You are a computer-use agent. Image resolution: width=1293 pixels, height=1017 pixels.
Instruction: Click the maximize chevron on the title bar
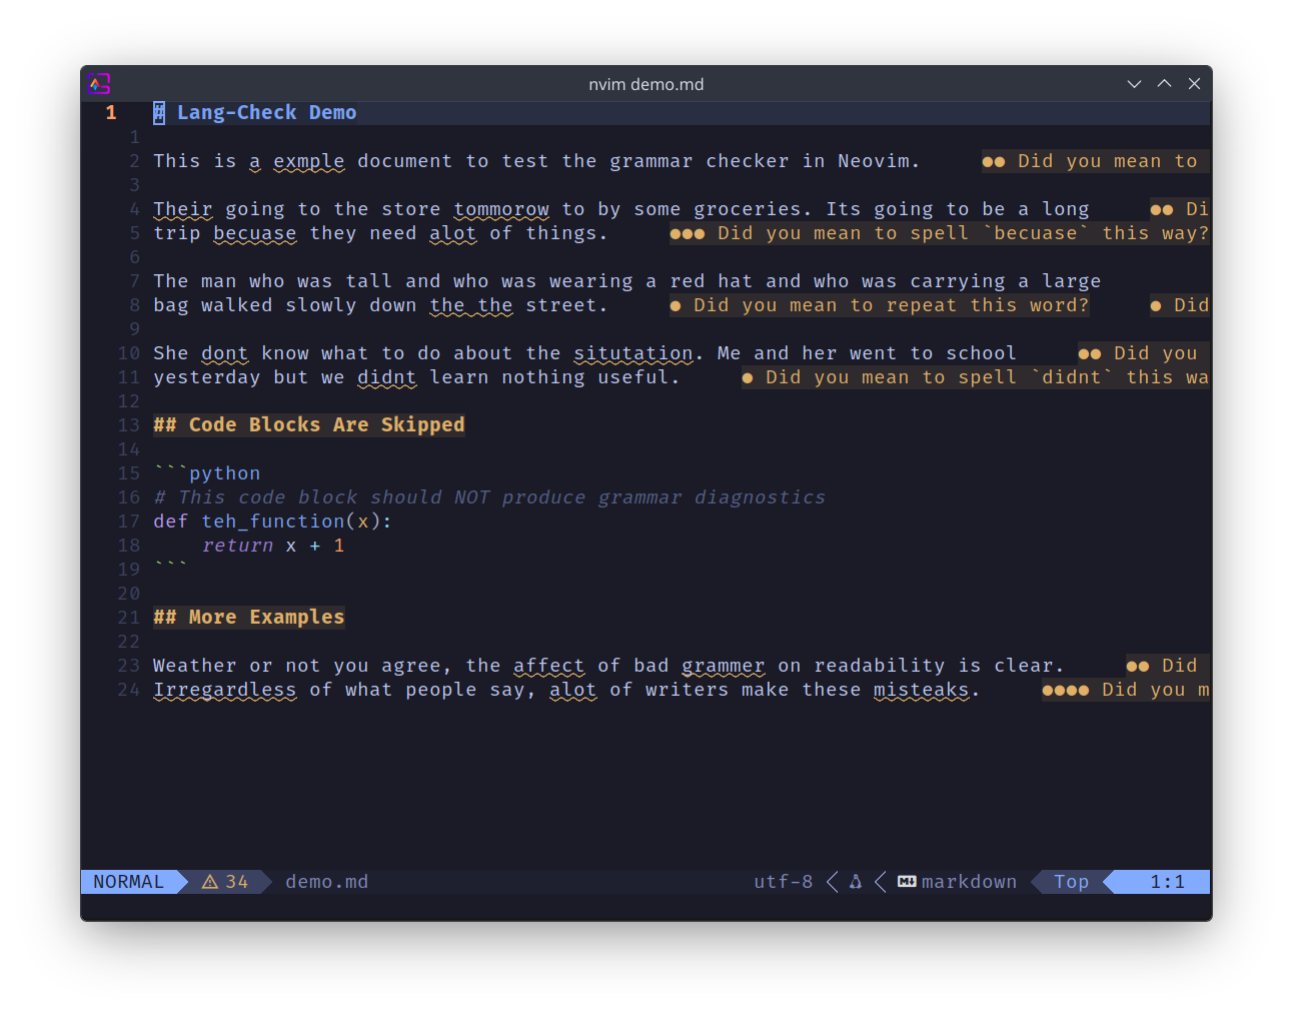click(1164, 84)
